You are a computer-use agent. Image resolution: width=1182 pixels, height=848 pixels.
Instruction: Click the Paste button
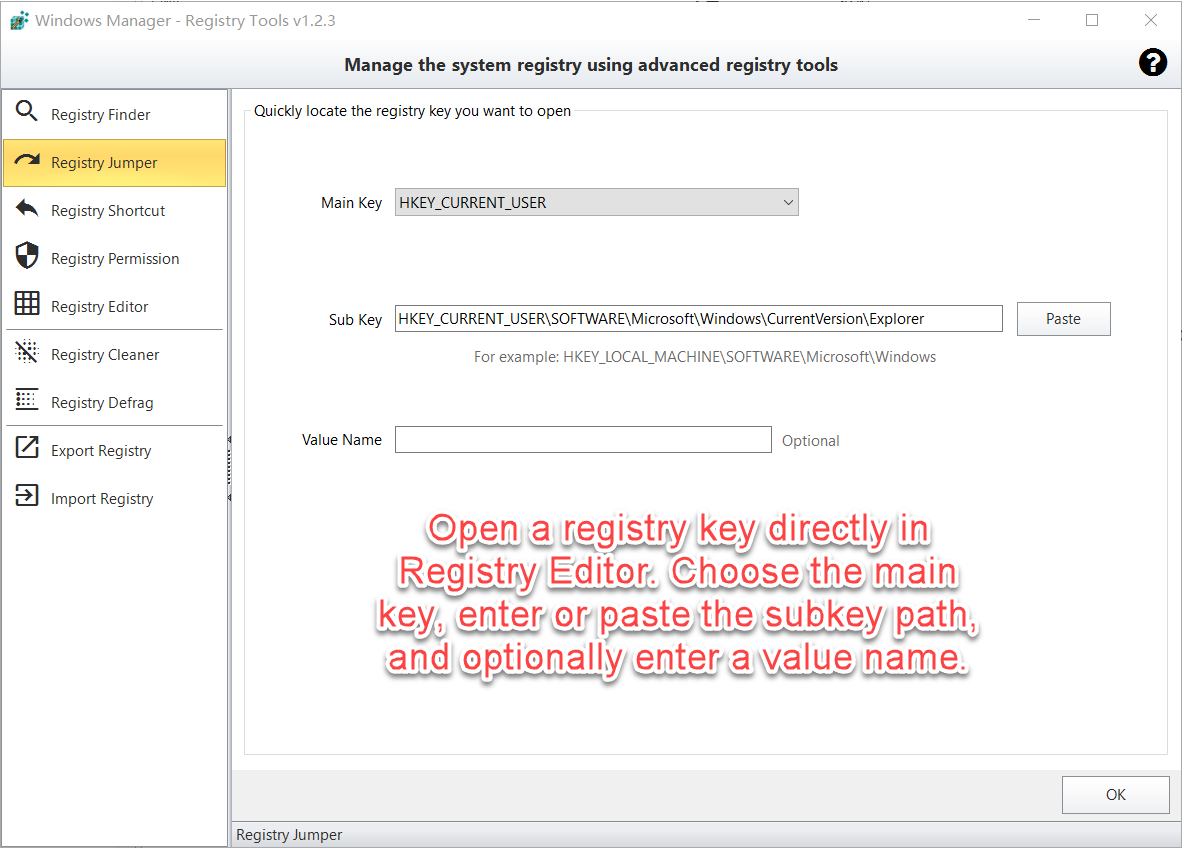[1063, 319]
